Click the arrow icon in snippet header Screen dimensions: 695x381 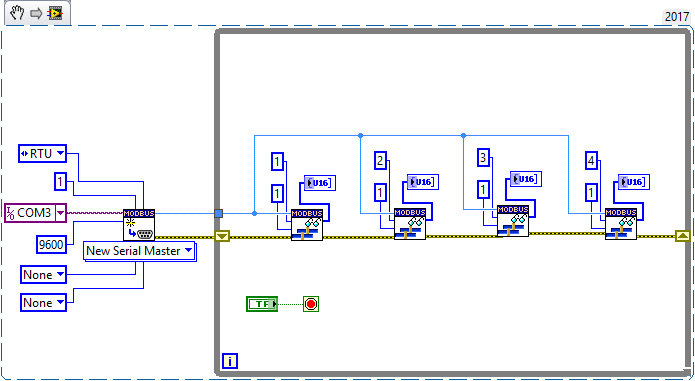[36, 14]
